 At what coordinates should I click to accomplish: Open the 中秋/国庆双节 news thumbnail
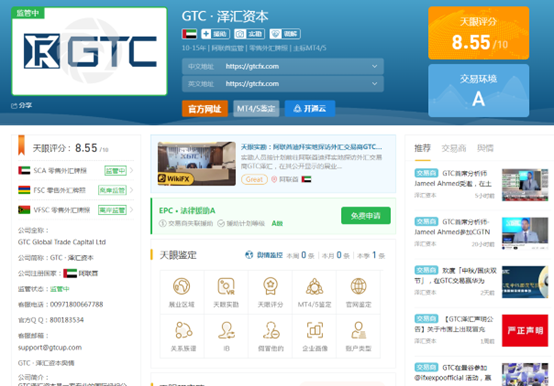coord(525,282)
